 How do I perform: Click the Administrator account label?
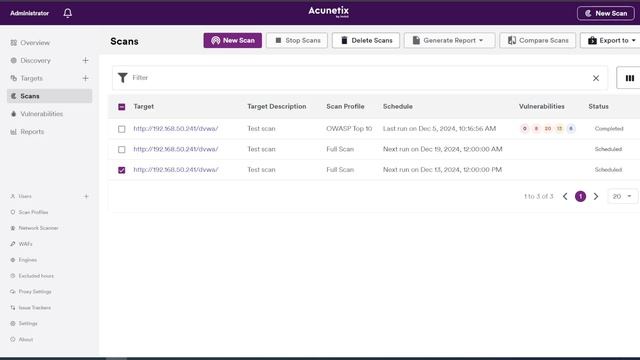point(29,13)
